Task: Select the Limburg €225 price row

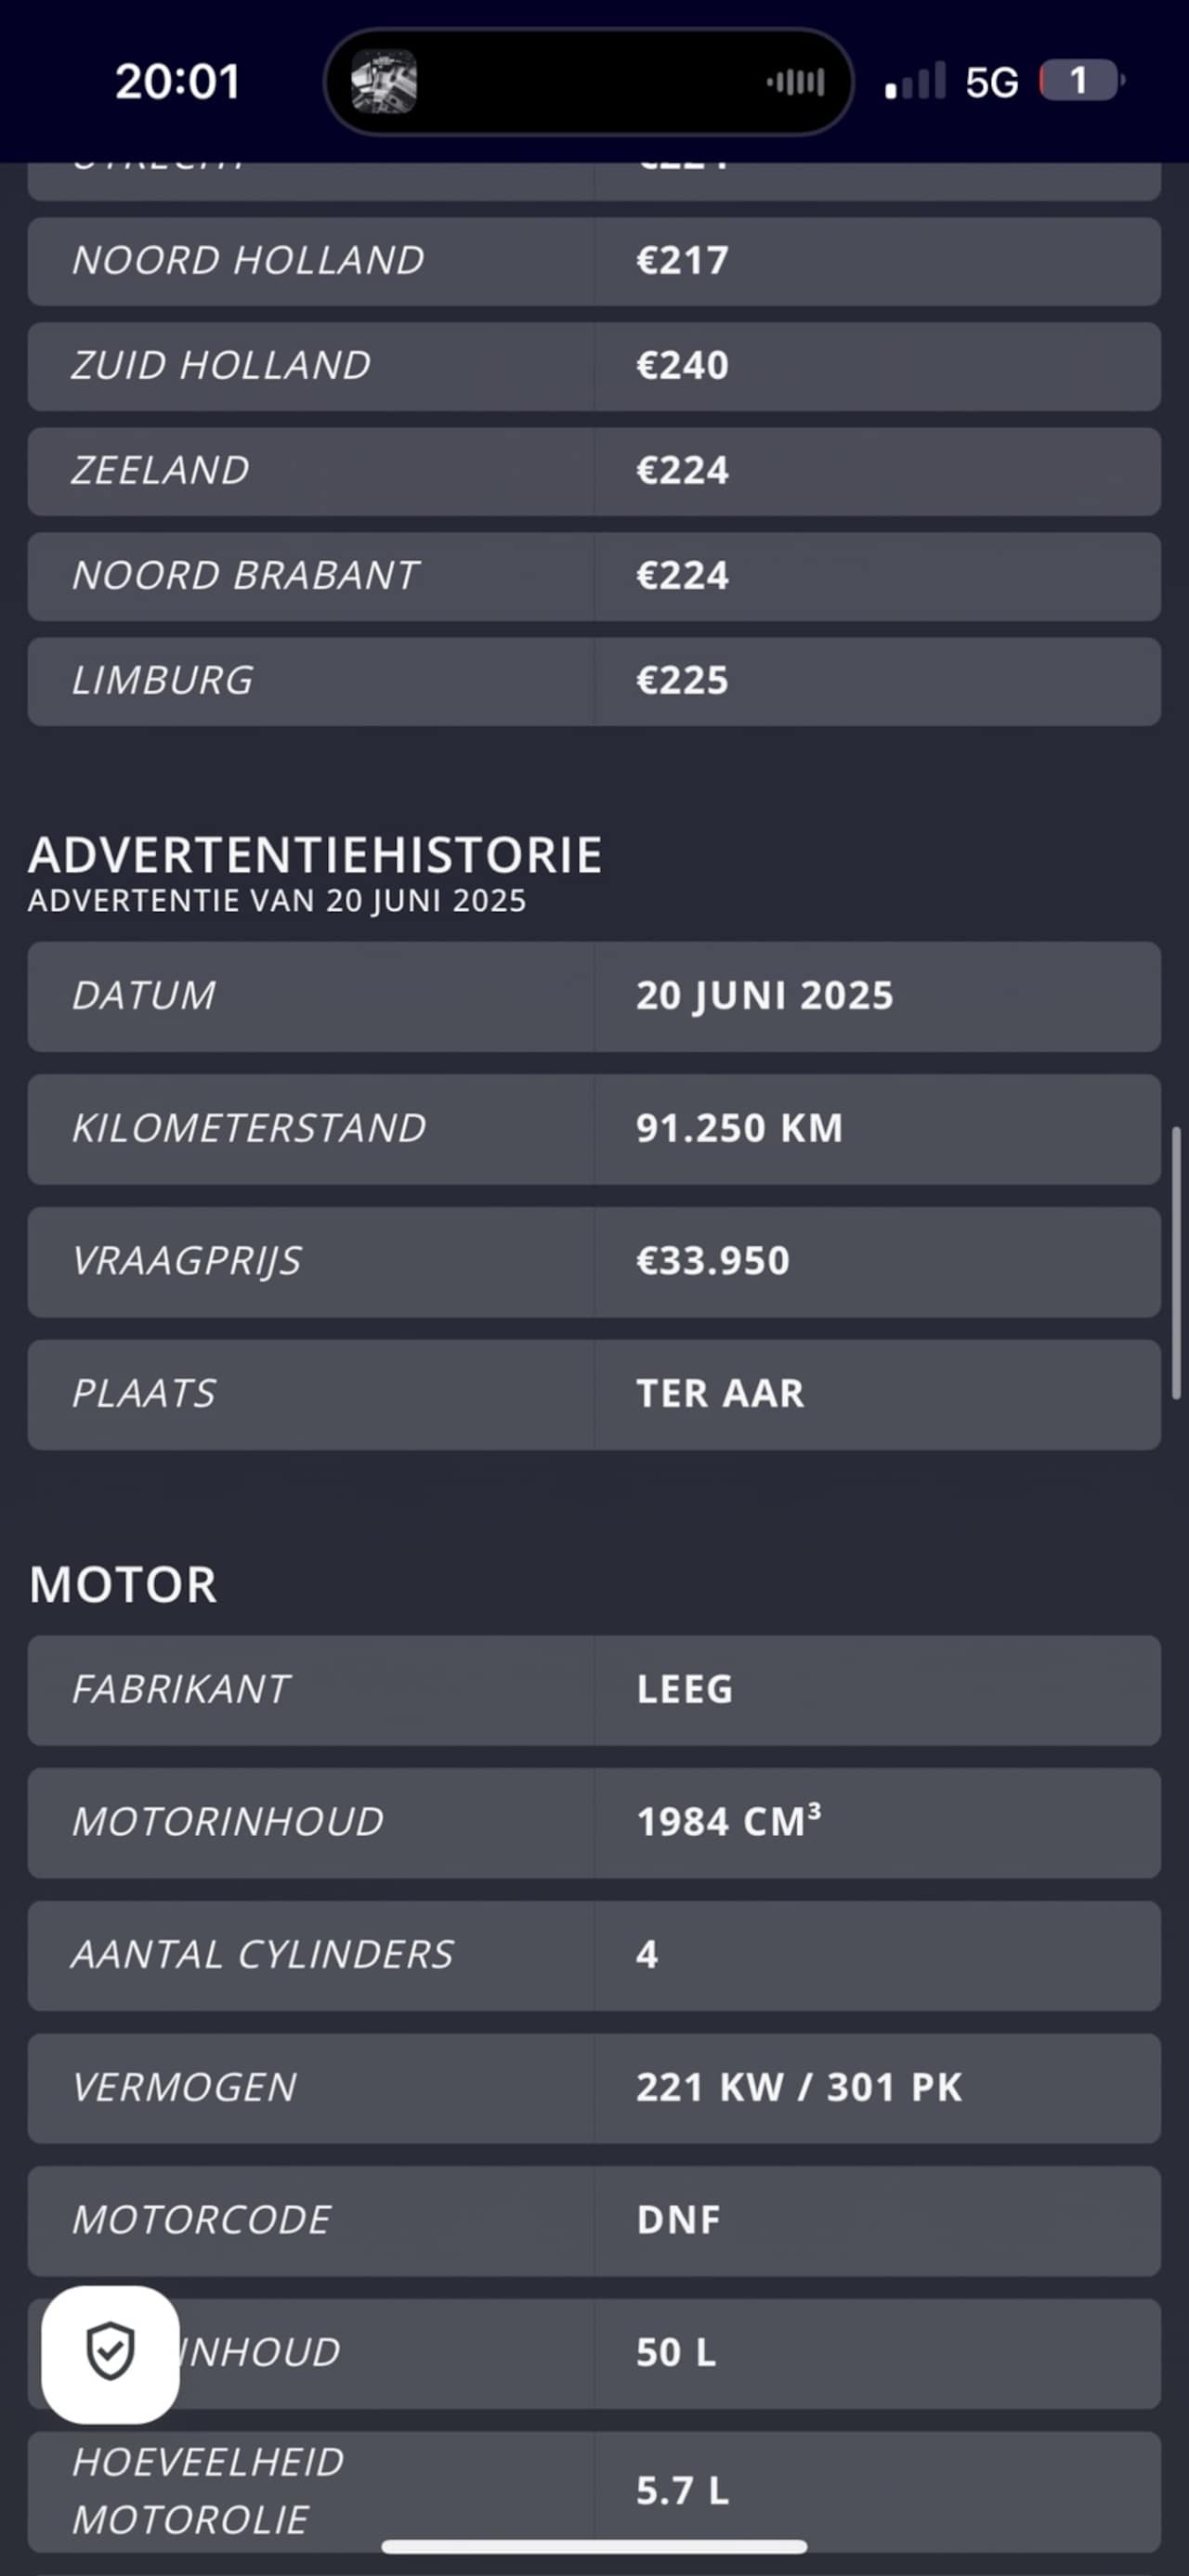Action: [x=594, y=681]
